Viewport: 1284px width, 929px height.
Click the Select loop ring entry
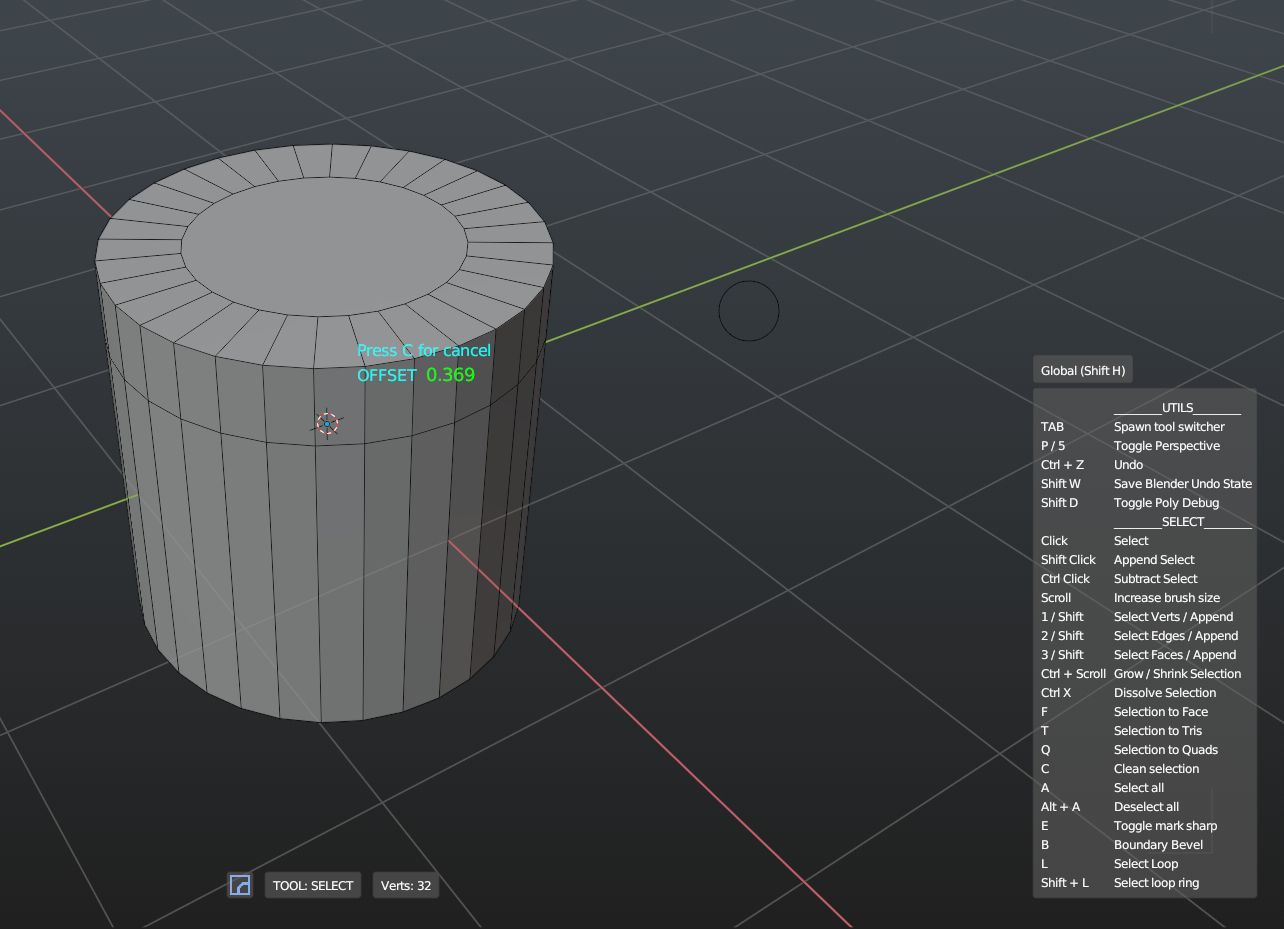point(1156,883)
